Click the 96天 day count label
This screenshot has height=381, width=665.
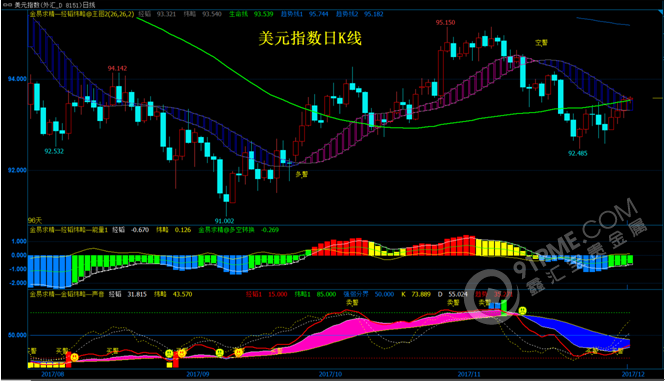35,221
